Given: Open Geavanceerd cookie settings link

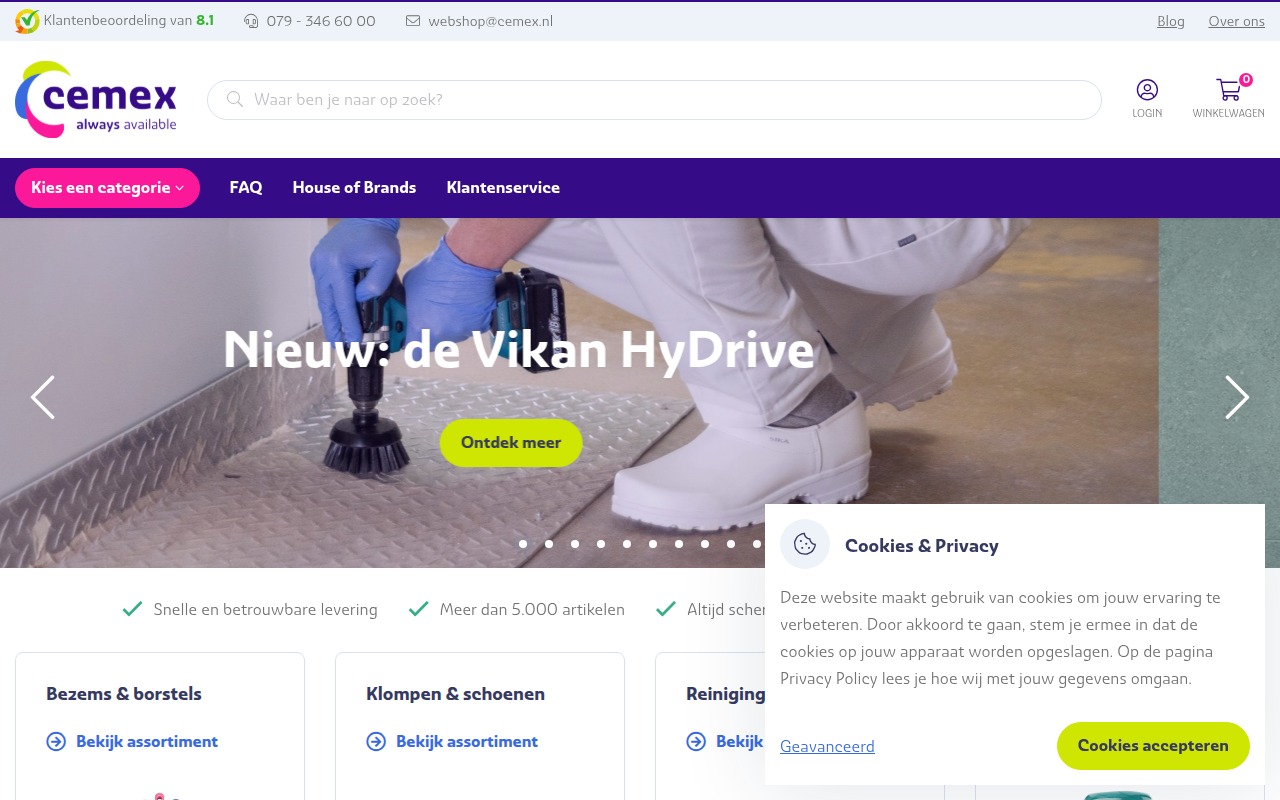Looking at the screenshot, I should coord(827,746).
